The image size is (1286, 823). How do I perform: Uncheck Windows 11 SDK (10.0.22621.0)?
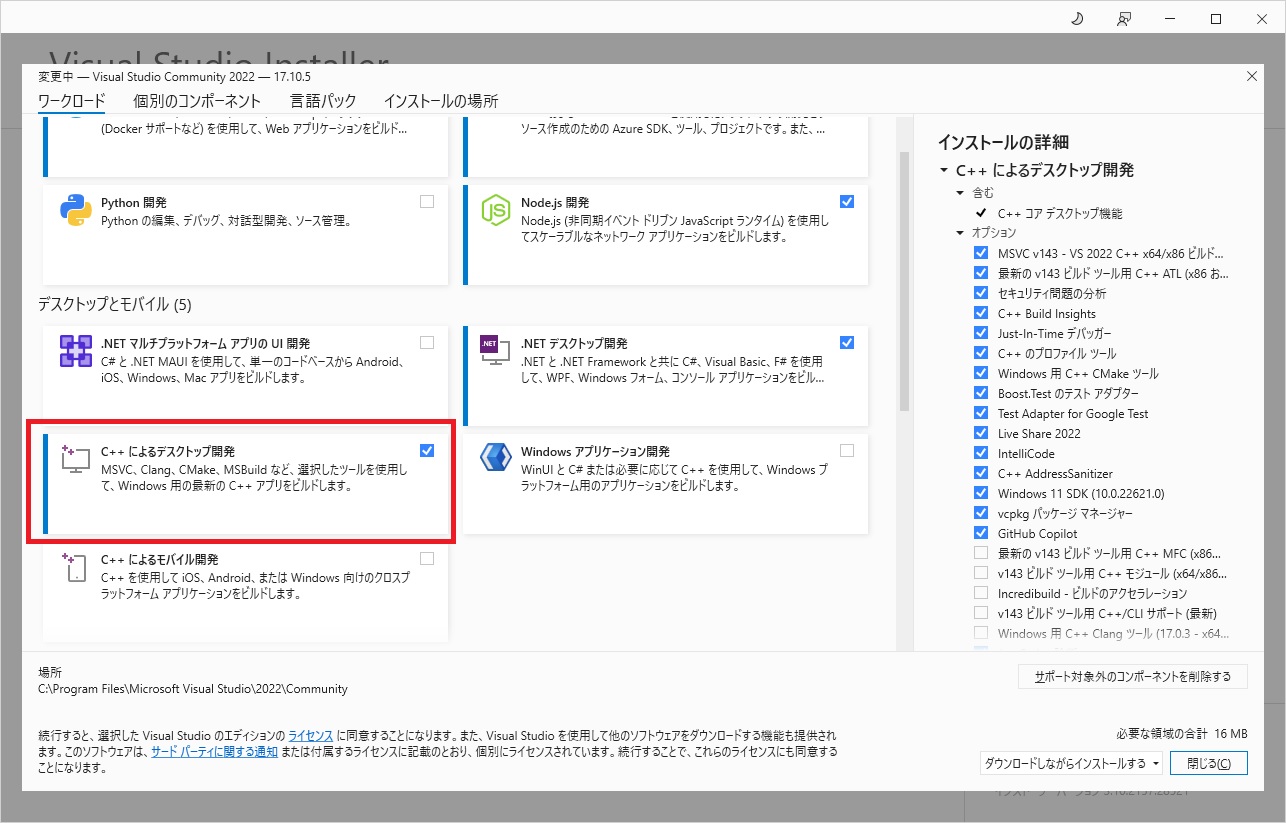click(980, 493)
